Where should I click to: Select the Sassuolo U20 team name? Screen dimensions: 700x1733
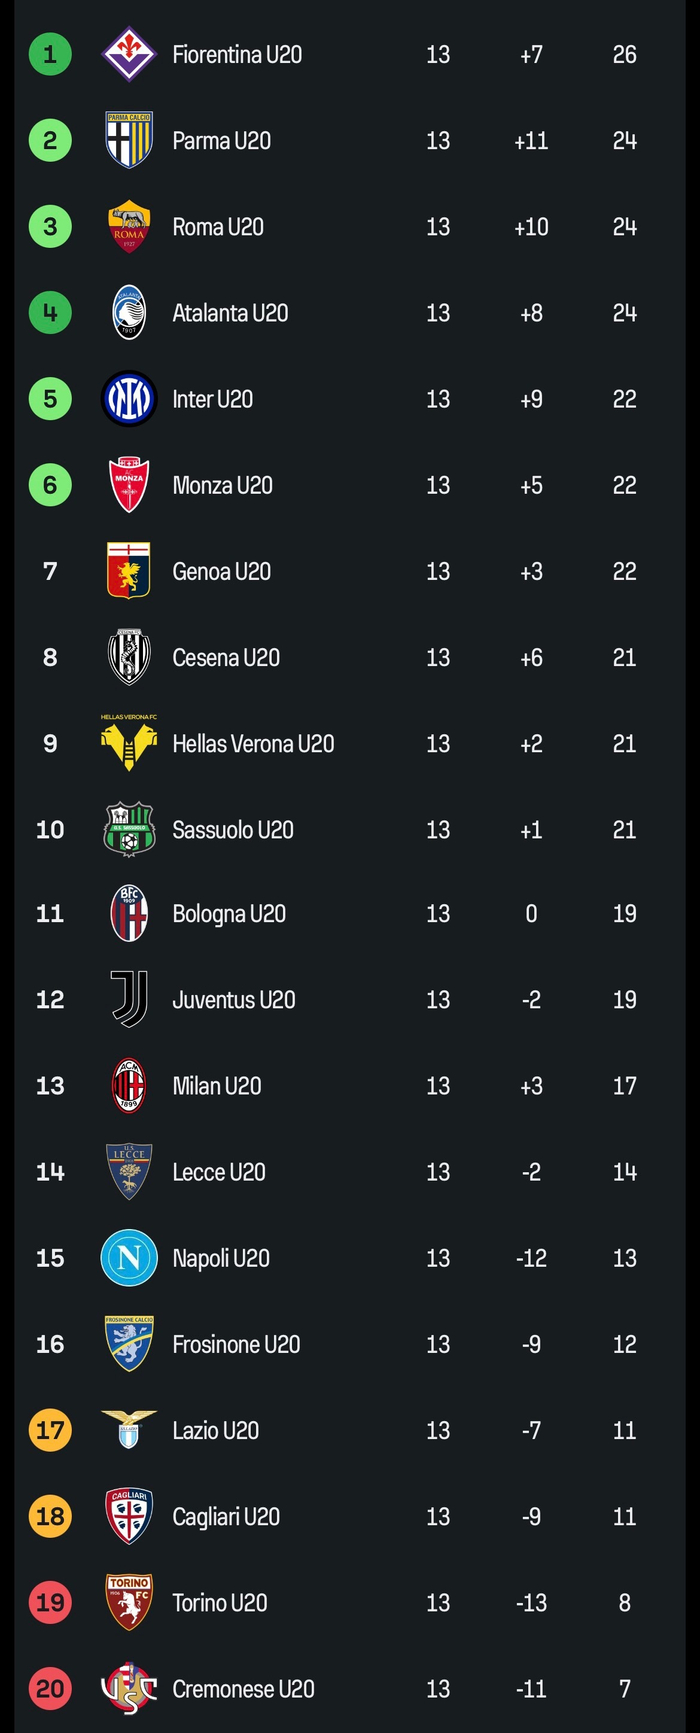coord(233,829)
